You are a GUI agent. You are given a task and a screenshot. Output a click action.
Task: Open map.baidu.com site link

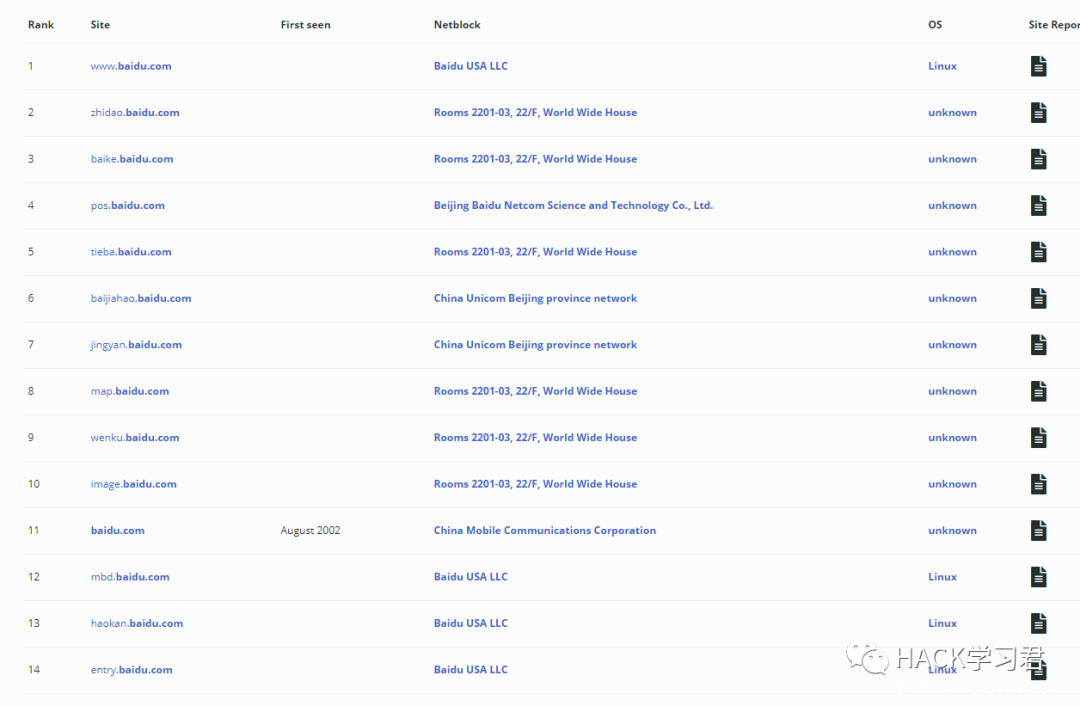click(x=129, y=391)
